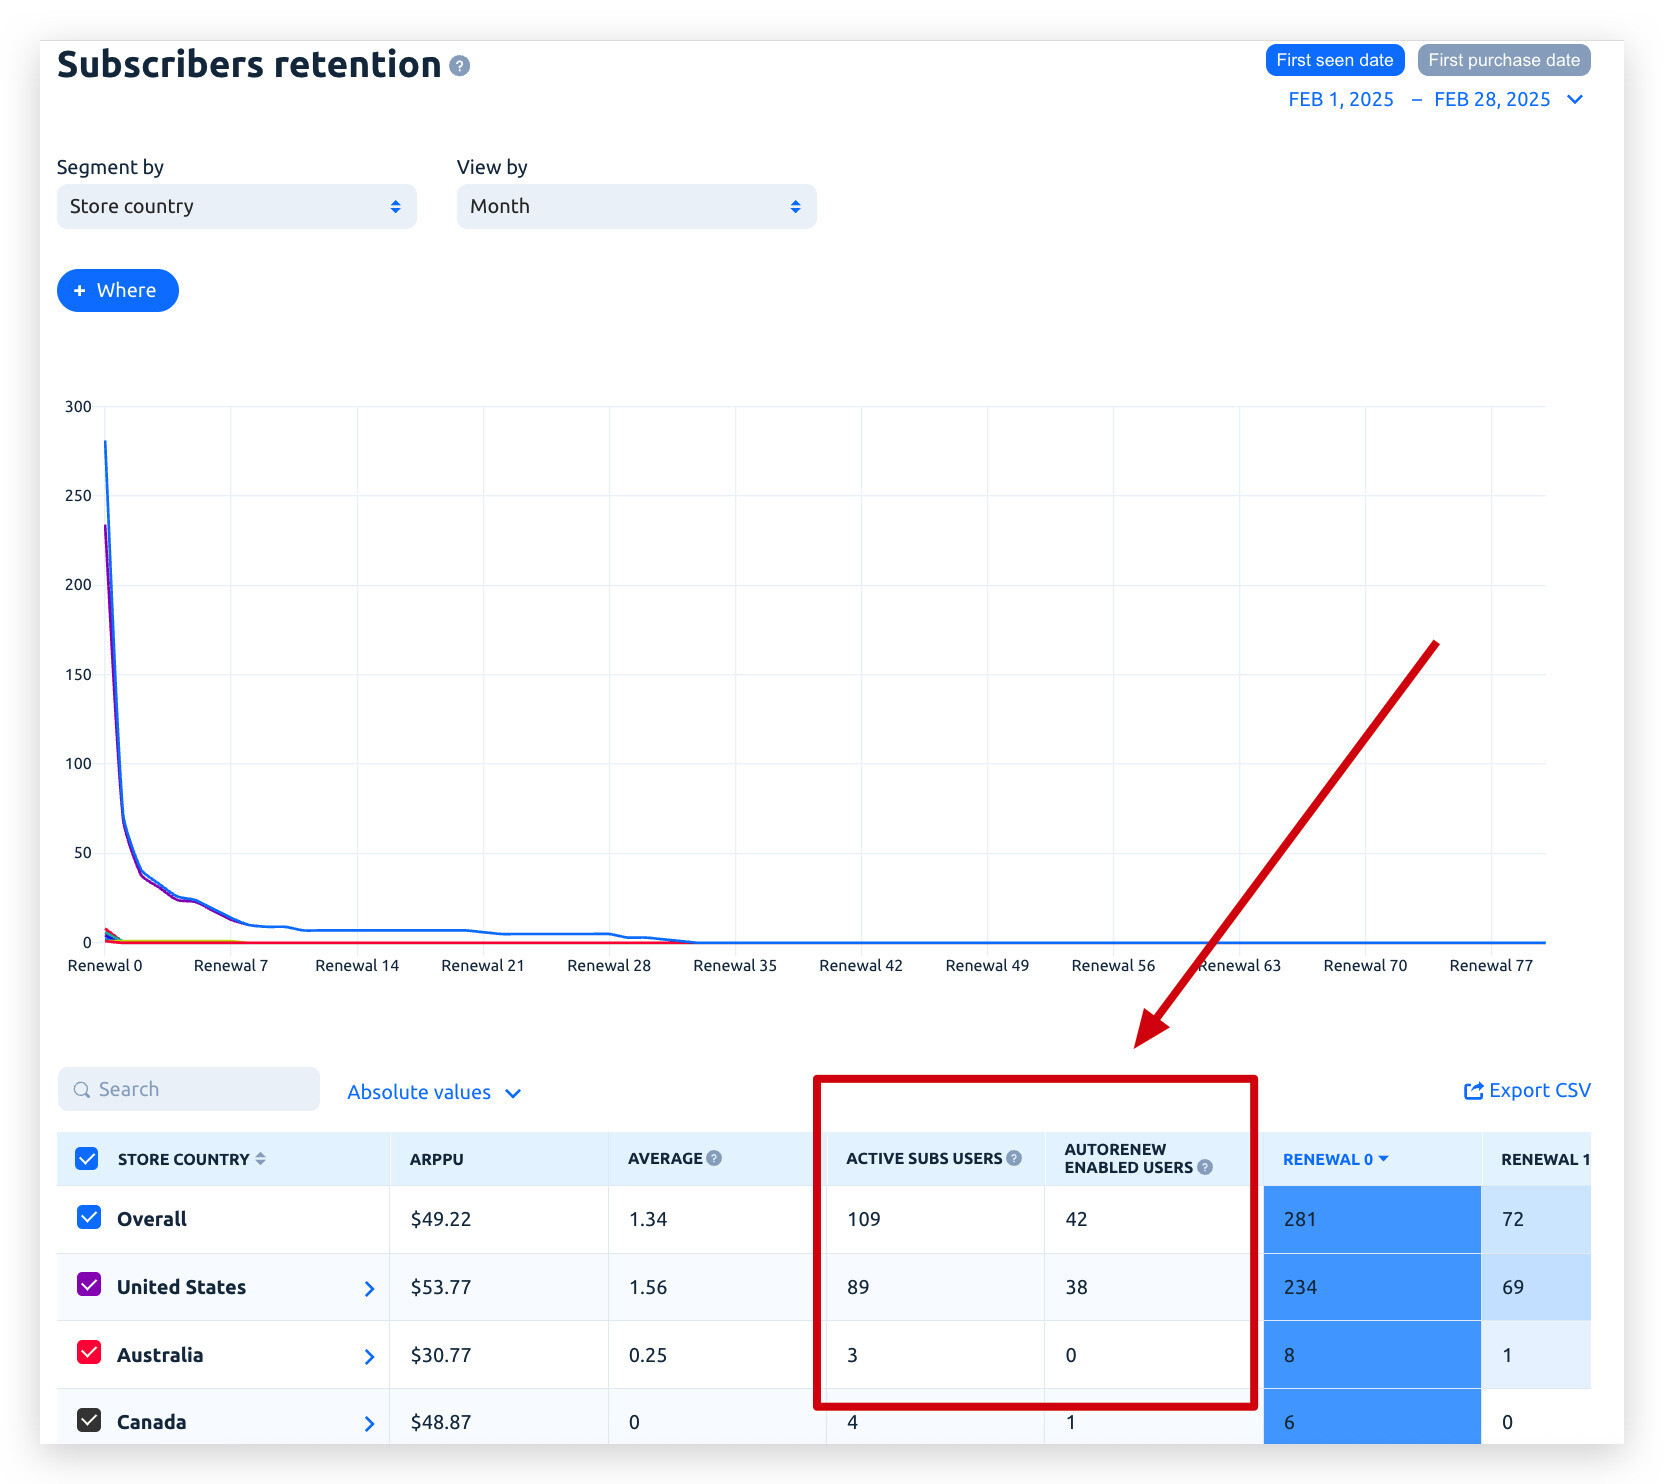
Task: Sort by Store Country column arrows
Action: pyautogui.click(x=261, y=1159)
